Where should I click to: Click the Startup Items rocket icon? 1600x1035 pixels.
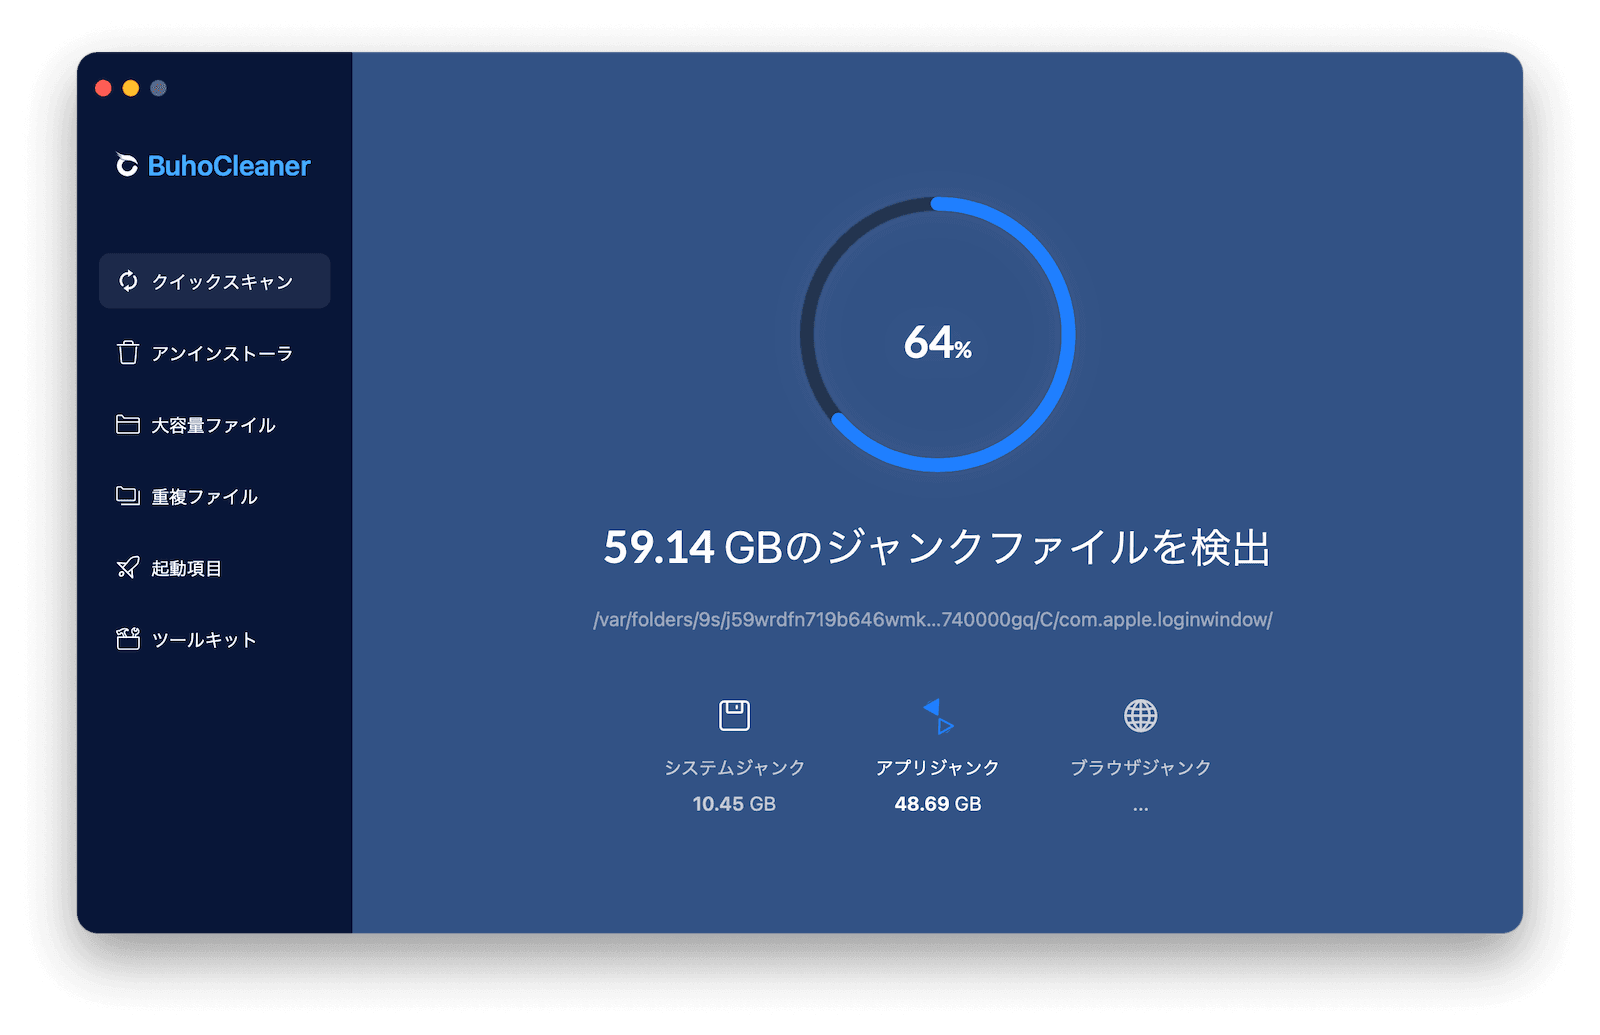[127, 568]
